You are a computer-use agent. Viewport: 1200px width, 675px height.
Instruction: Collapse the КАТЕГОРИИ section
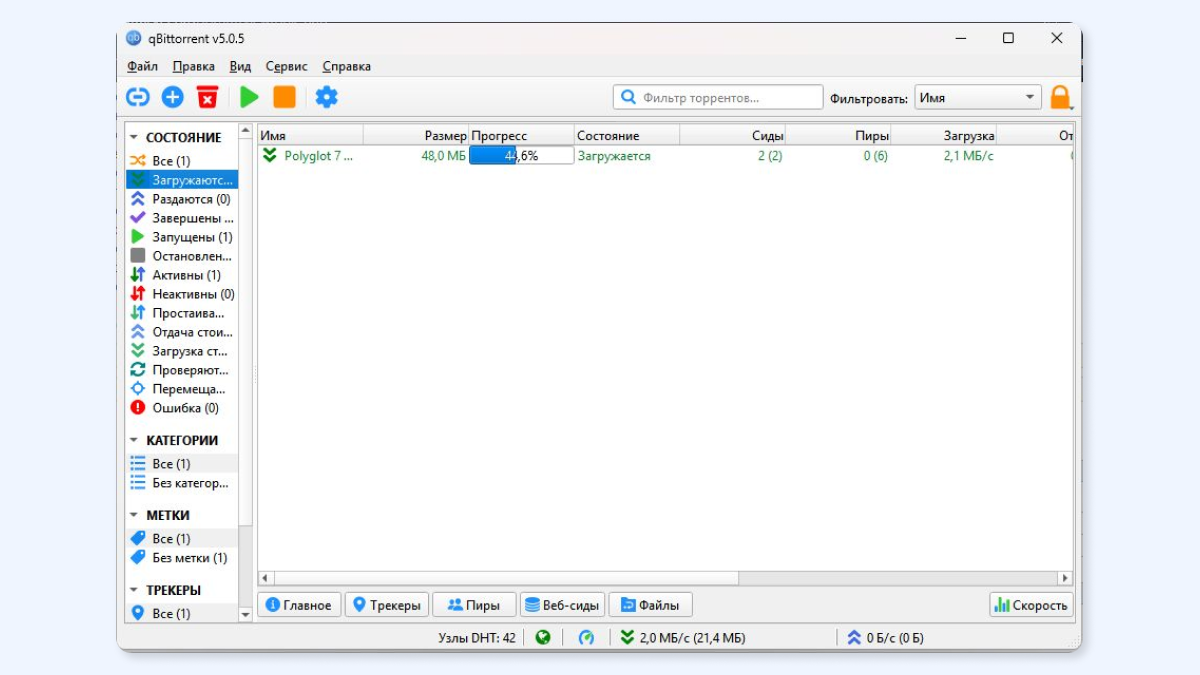[x=134, y=440]
